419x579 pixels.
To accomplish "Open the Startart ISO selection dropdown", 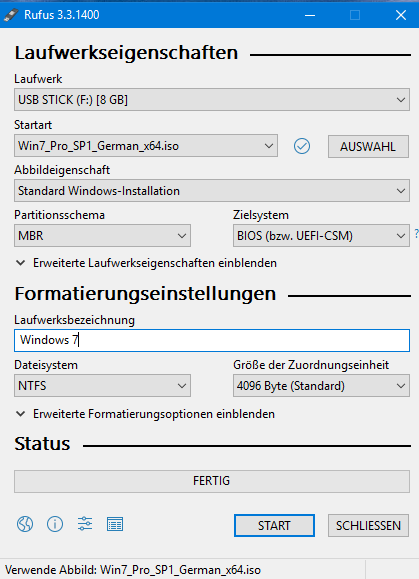I will coord(146,146).
